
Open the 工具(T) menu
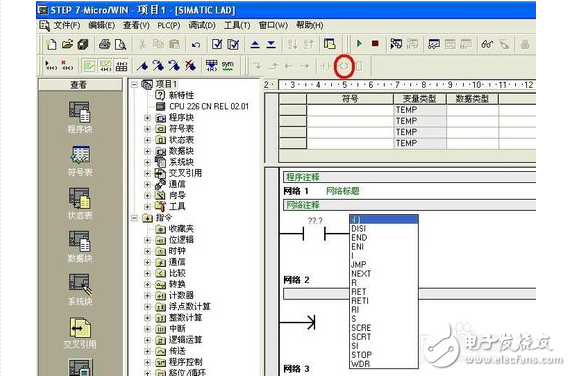pyautogui.click(x=237, y=25)
